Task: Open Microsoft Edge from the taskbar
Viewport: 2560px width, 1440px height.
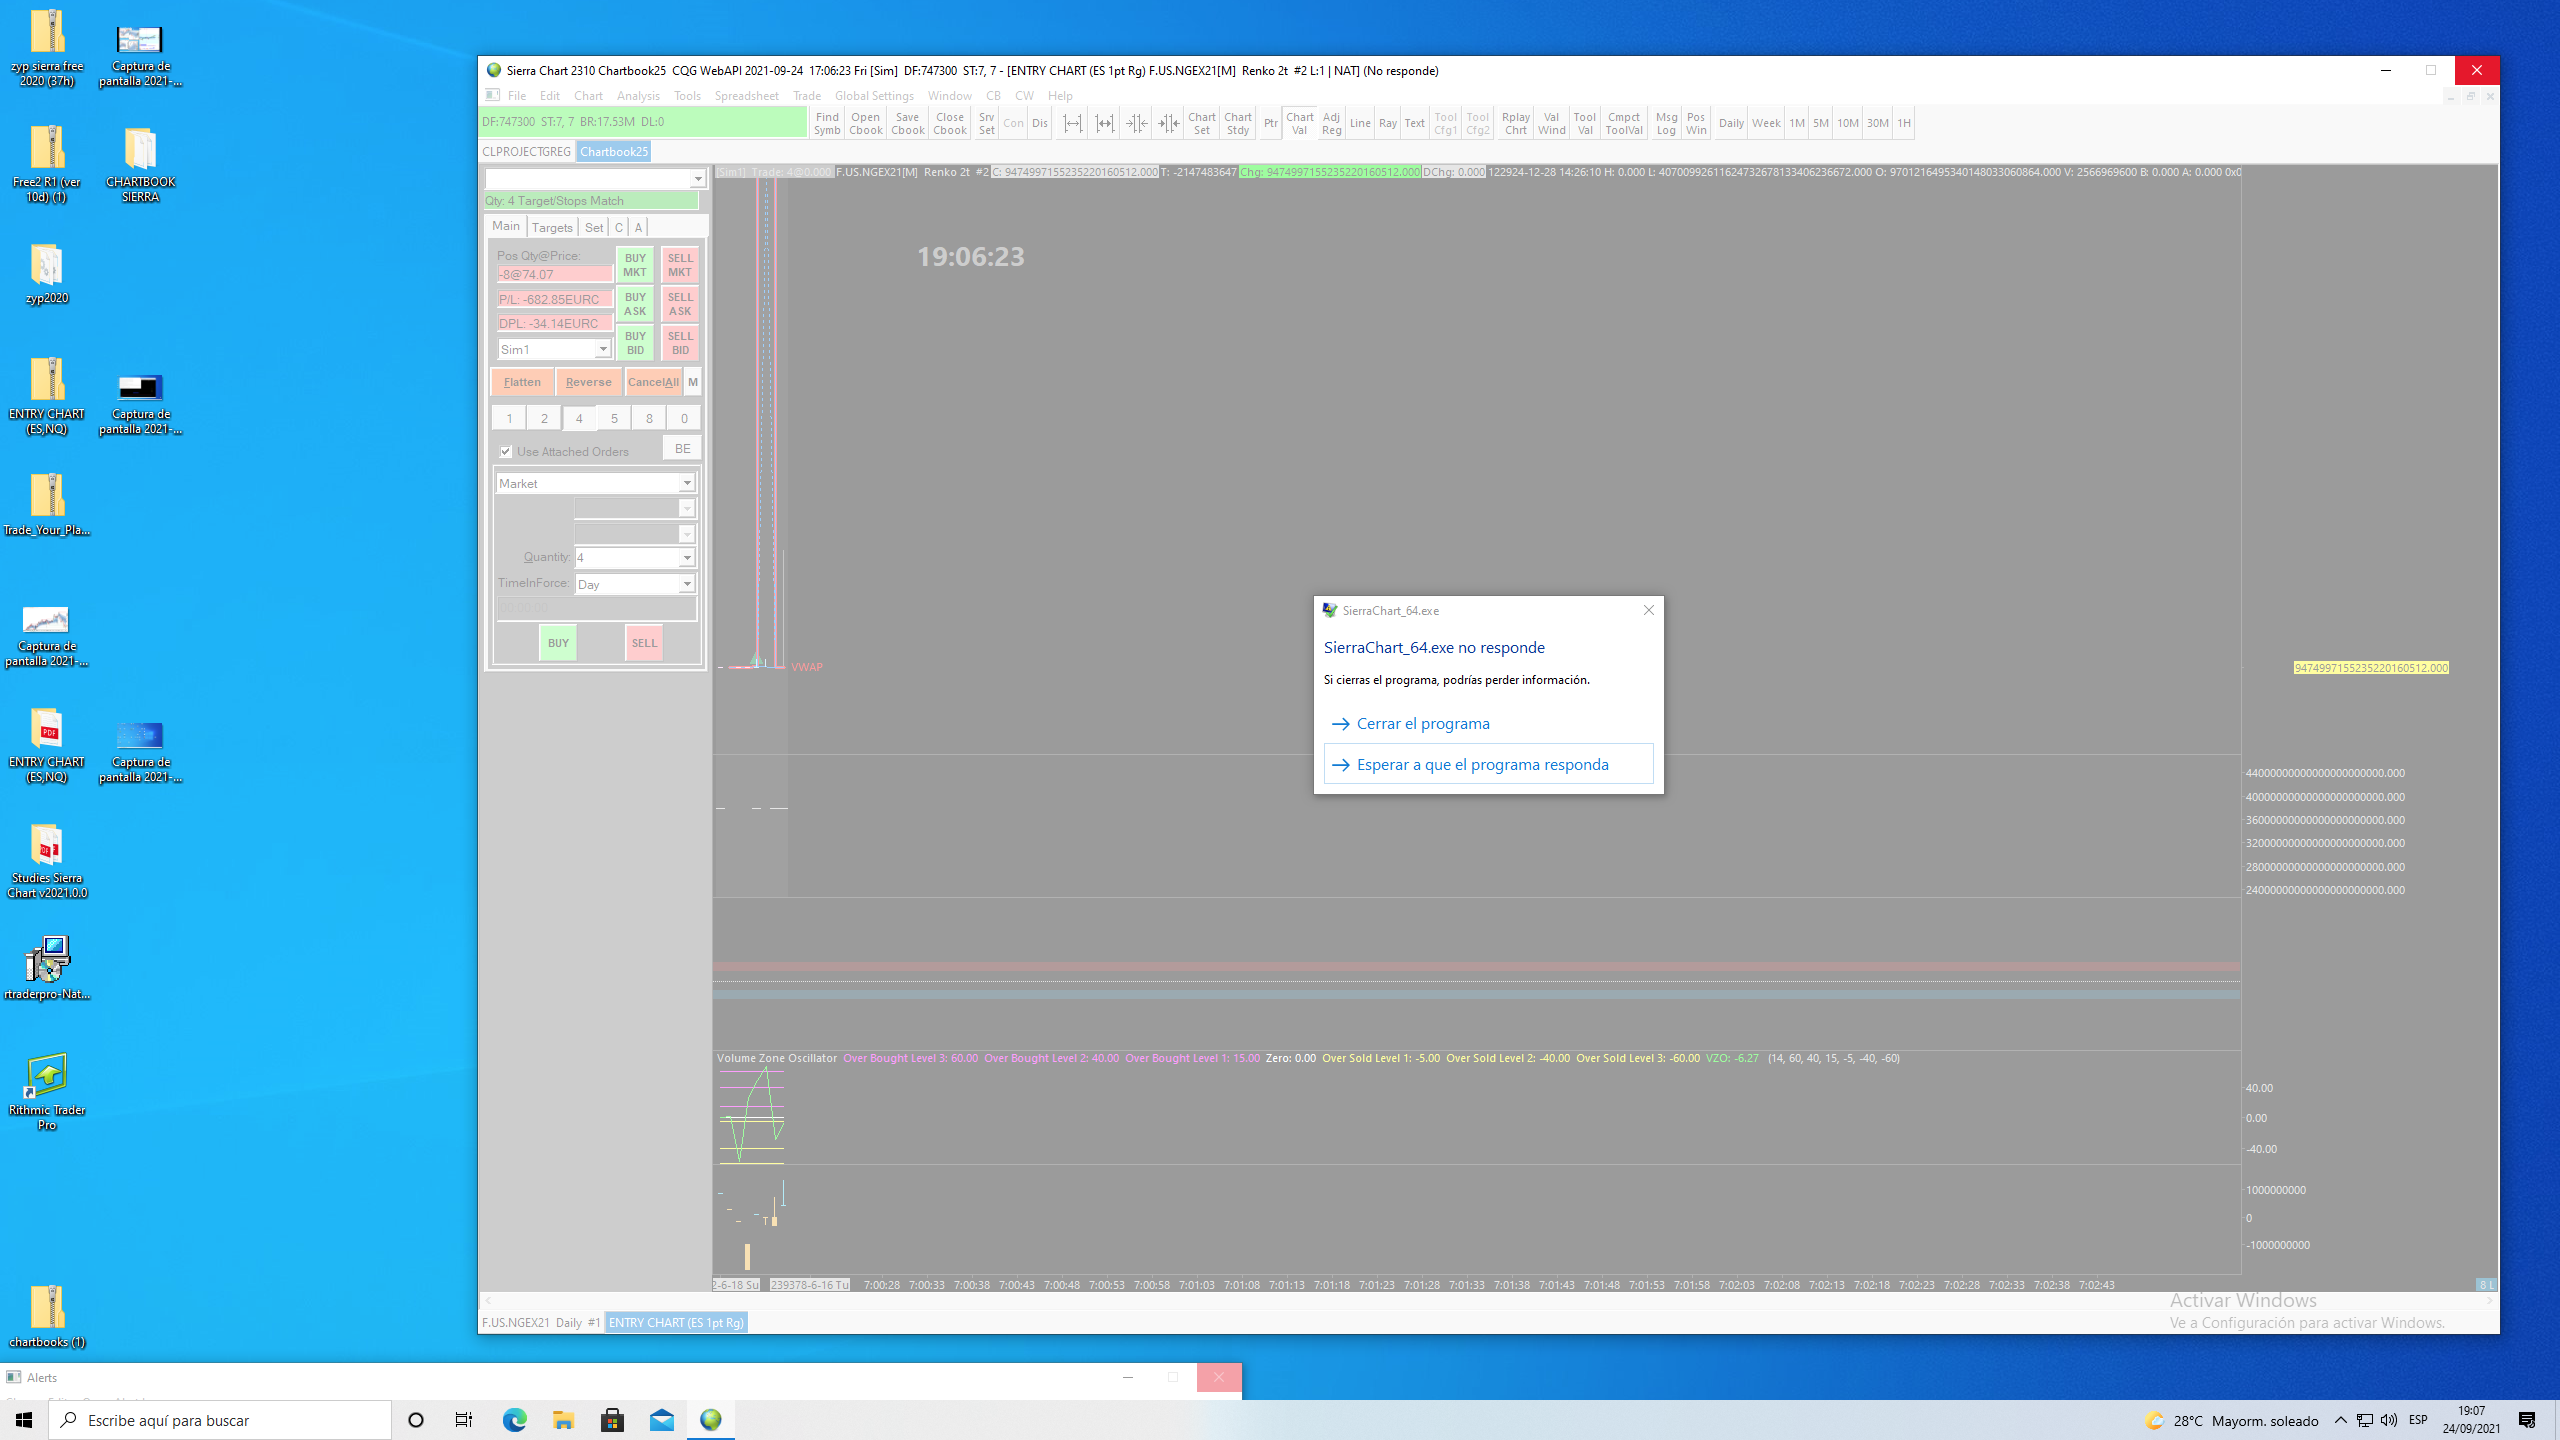Action: tap(514, 1420)
